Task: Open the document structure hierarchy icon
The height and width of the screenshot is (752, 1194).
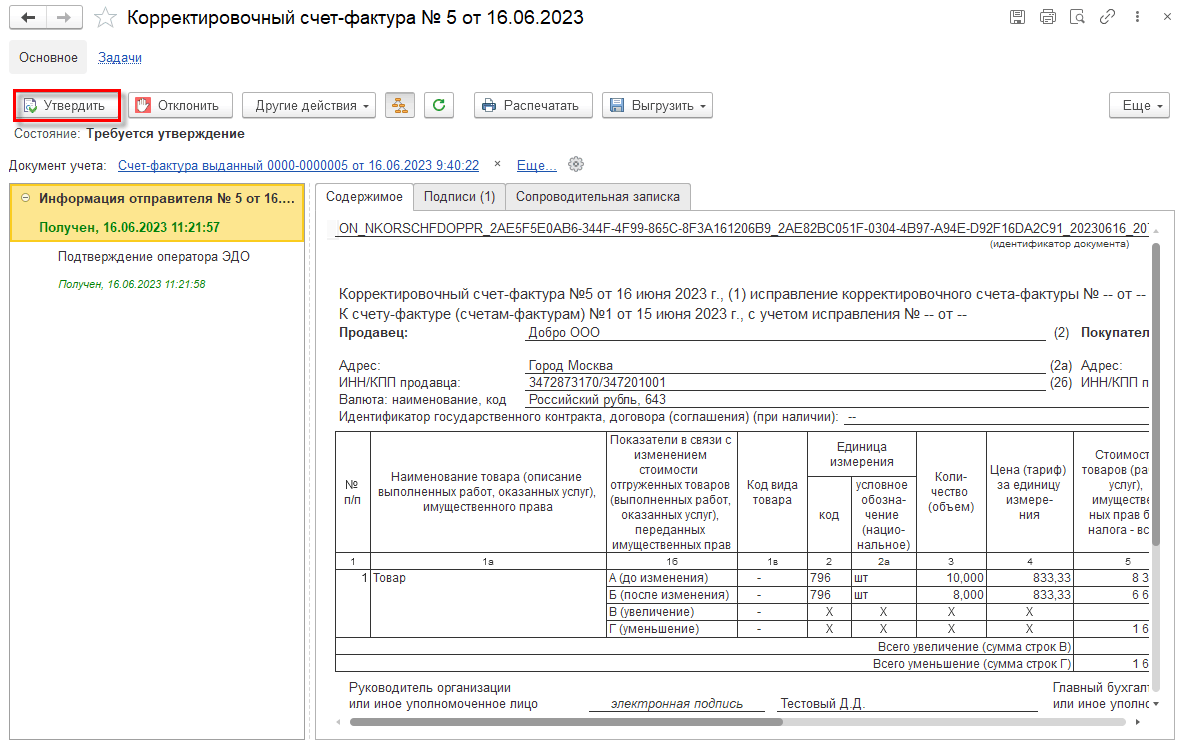Action: click(400, 105)
